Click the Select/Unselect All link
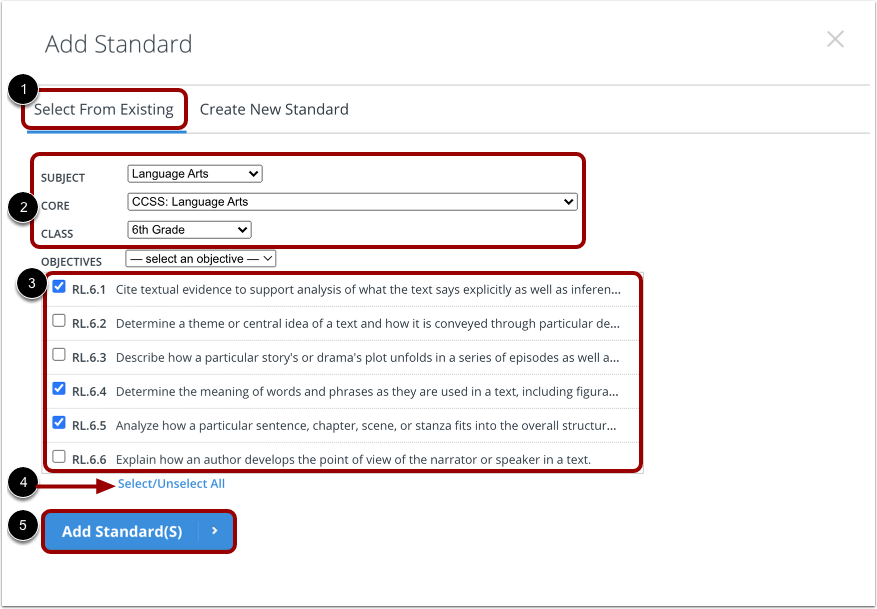This screenshot has width=877, height=609. 171,483
